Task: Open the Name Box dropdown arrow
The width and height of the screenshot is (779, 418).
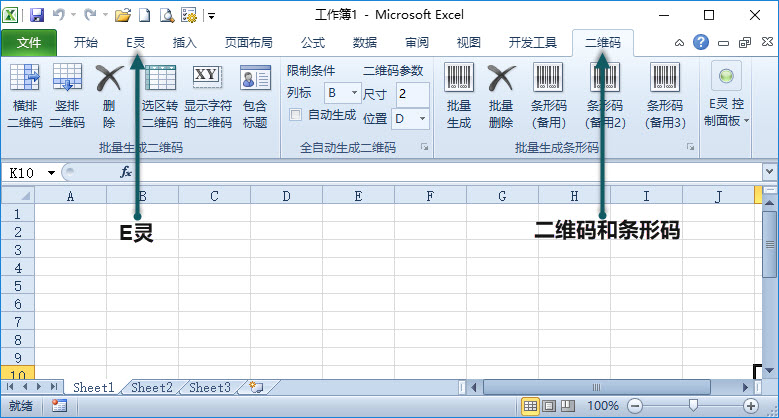Action: point(51,172)
